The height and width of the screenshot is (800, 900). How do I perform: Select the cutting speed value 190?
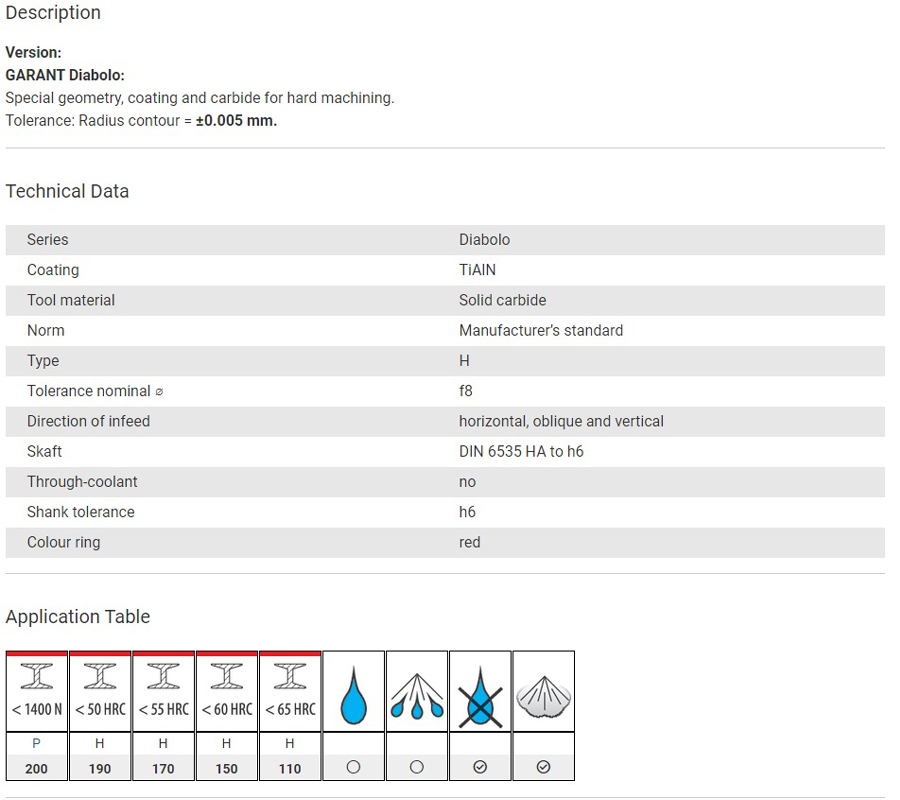point(100,770)
